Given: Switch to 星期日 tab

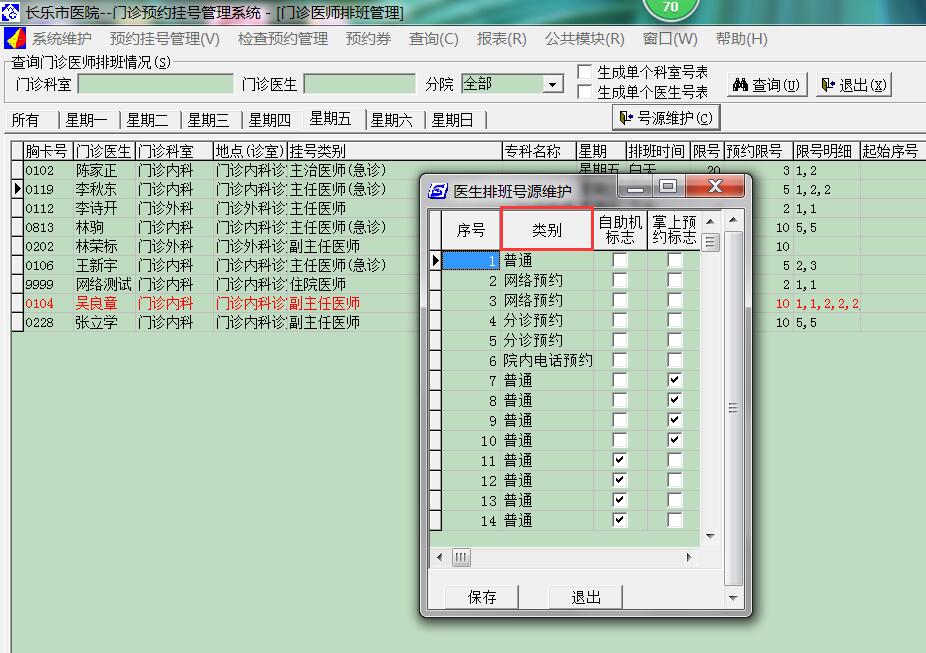Looking at the screenshot, I should [452, 120].
